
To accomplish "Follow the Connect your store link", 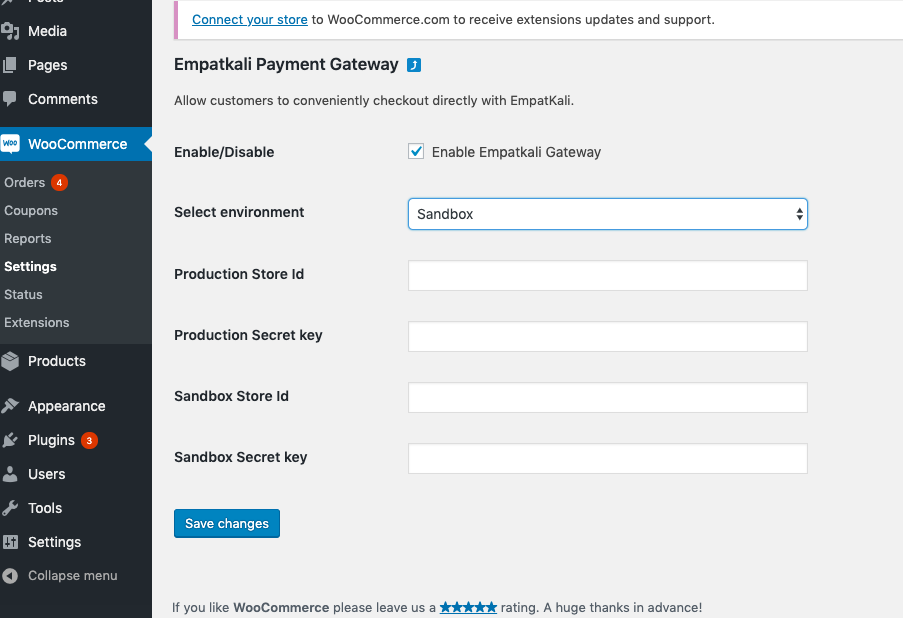I will point(250,20).
